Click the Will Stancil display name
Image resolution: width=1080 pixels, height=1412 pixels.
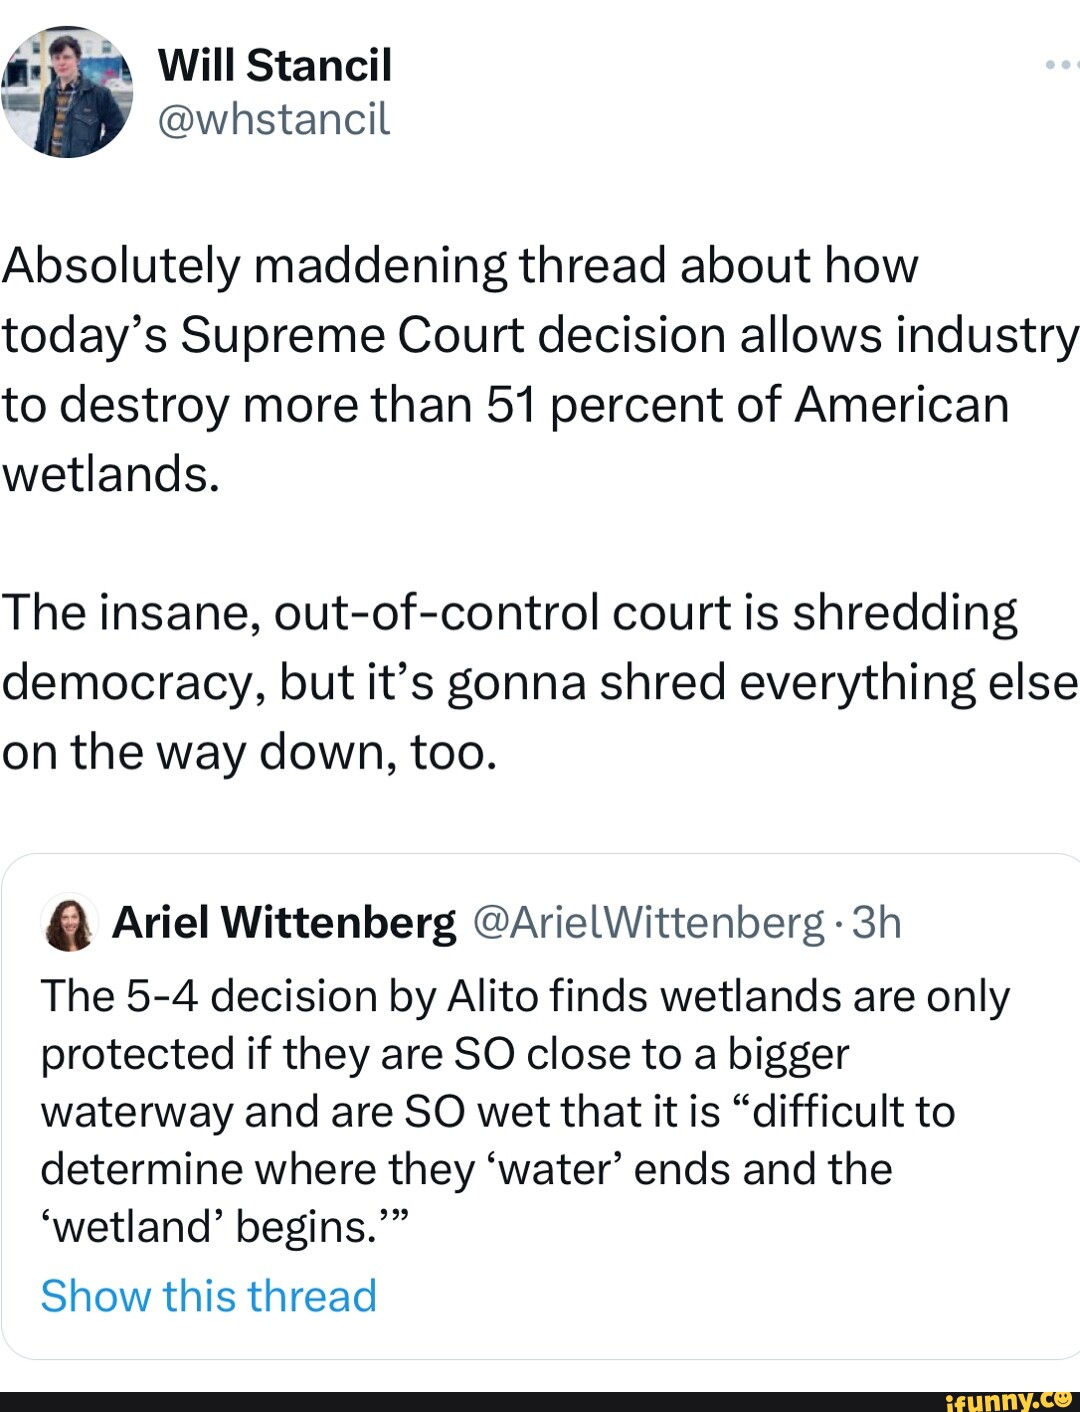(x=275, y=65)
